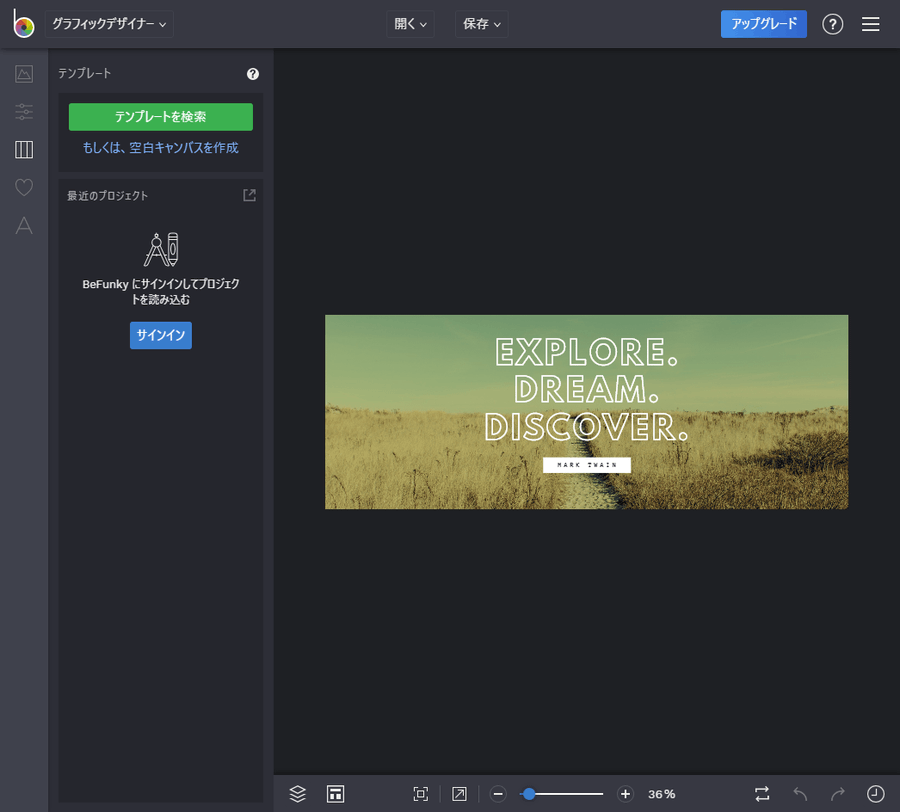Image resolution: width=900 pixels, height=812 pixels.
Task: Click the 36% zoom percentage value
Action: [661, 794]
